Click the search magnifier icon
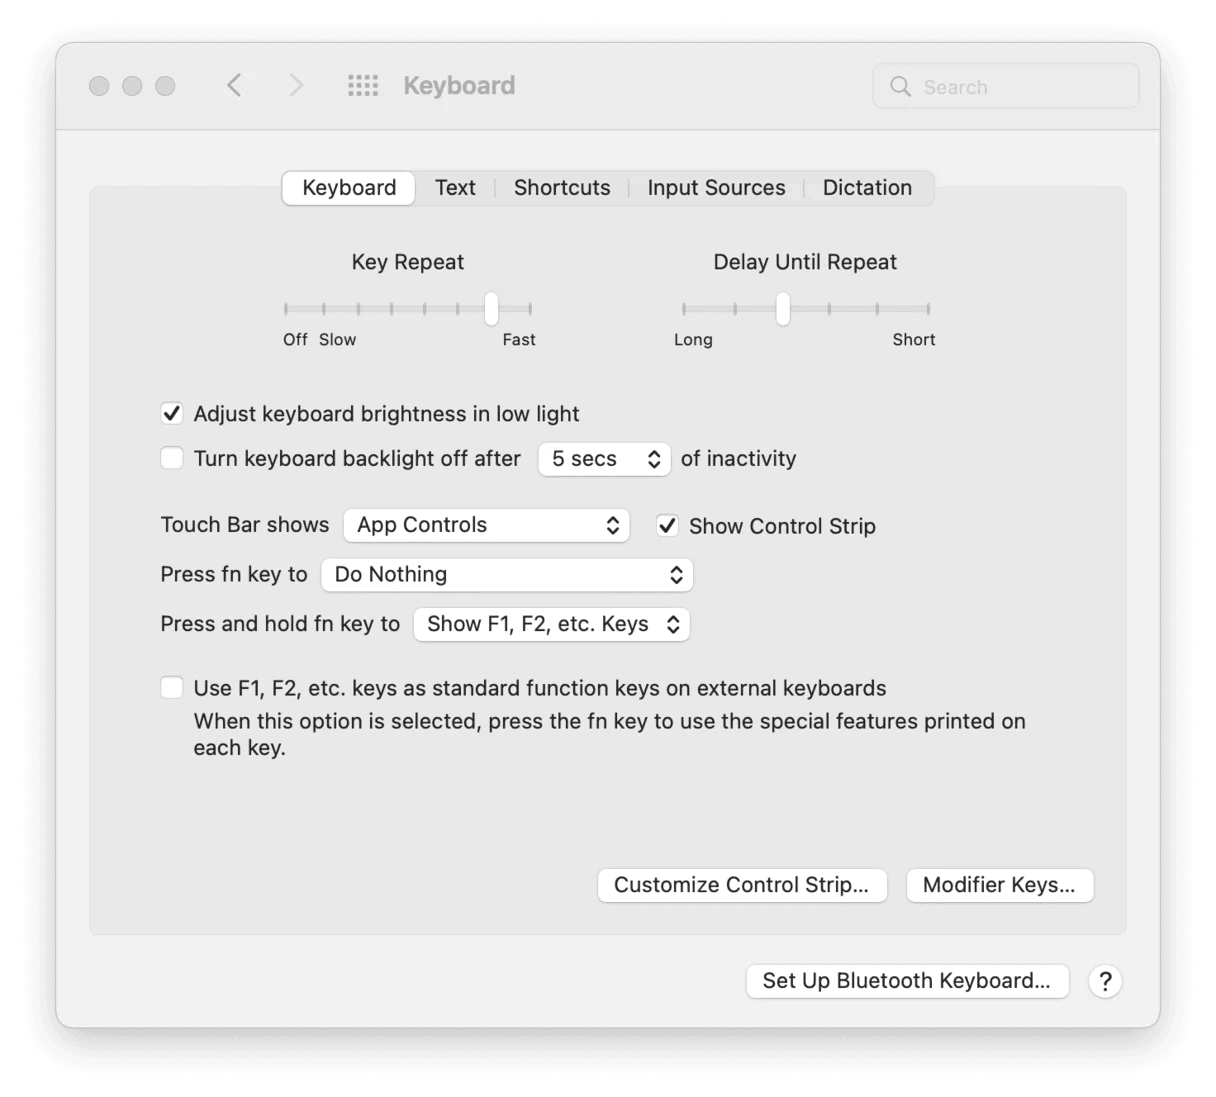 pyautogui.click(x=900, y=86)
